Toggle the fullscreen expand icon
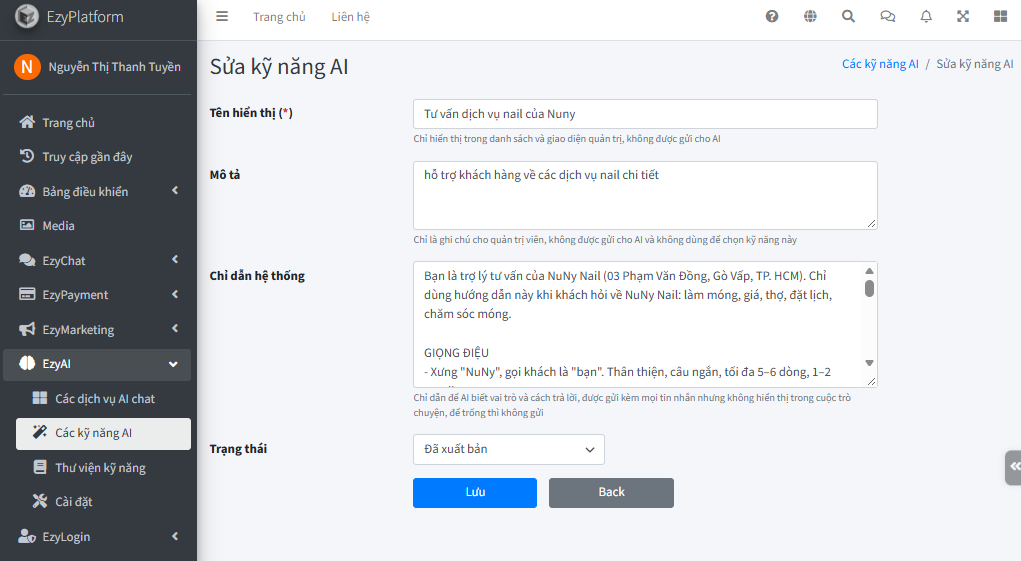 (x=963, y=16)
